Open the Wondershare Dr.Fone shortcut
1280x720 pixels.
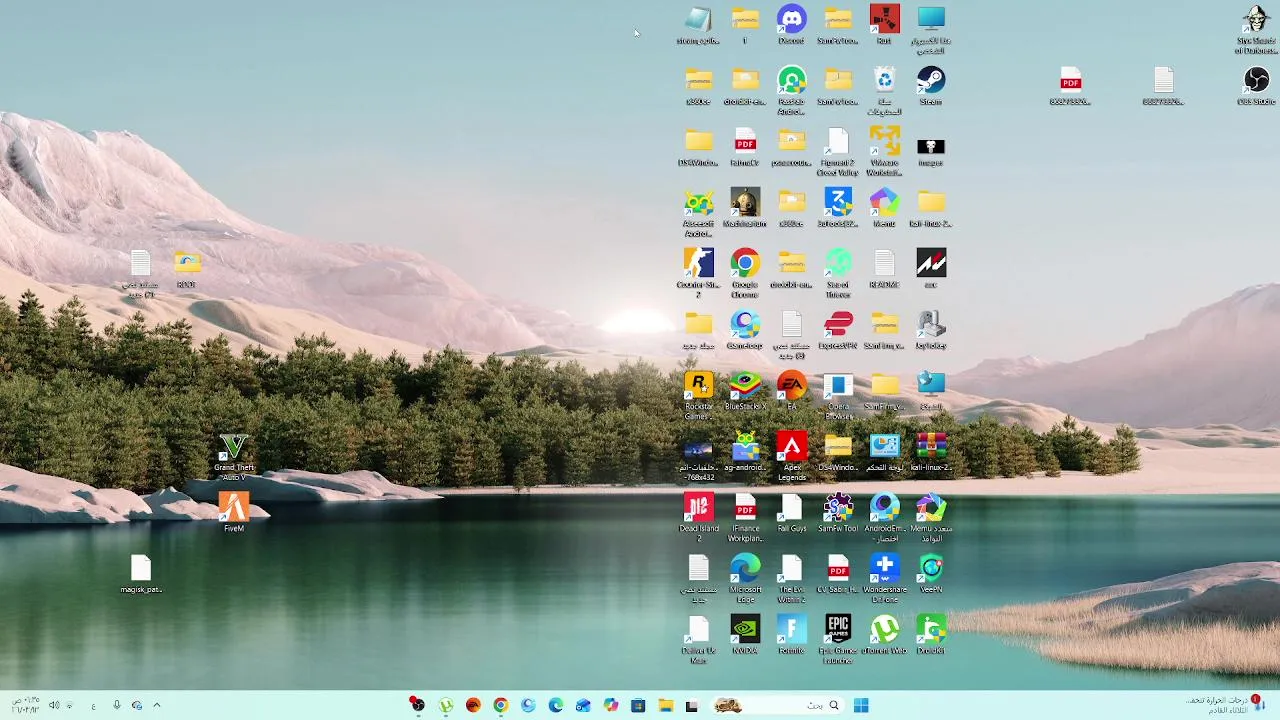[884, 579]
